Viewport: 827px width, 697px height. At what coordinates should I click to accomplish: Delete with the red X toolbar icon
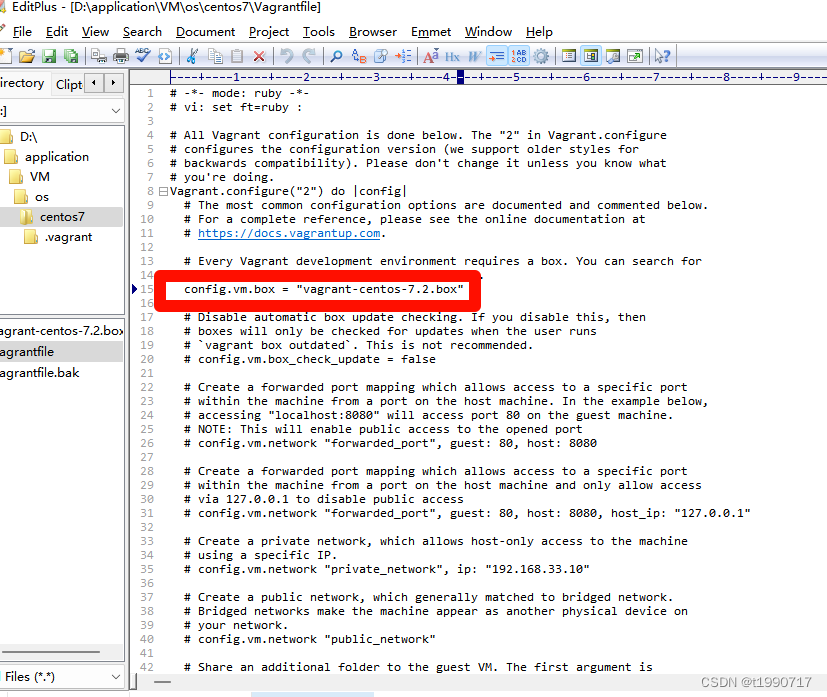click(x=259, y=56)
